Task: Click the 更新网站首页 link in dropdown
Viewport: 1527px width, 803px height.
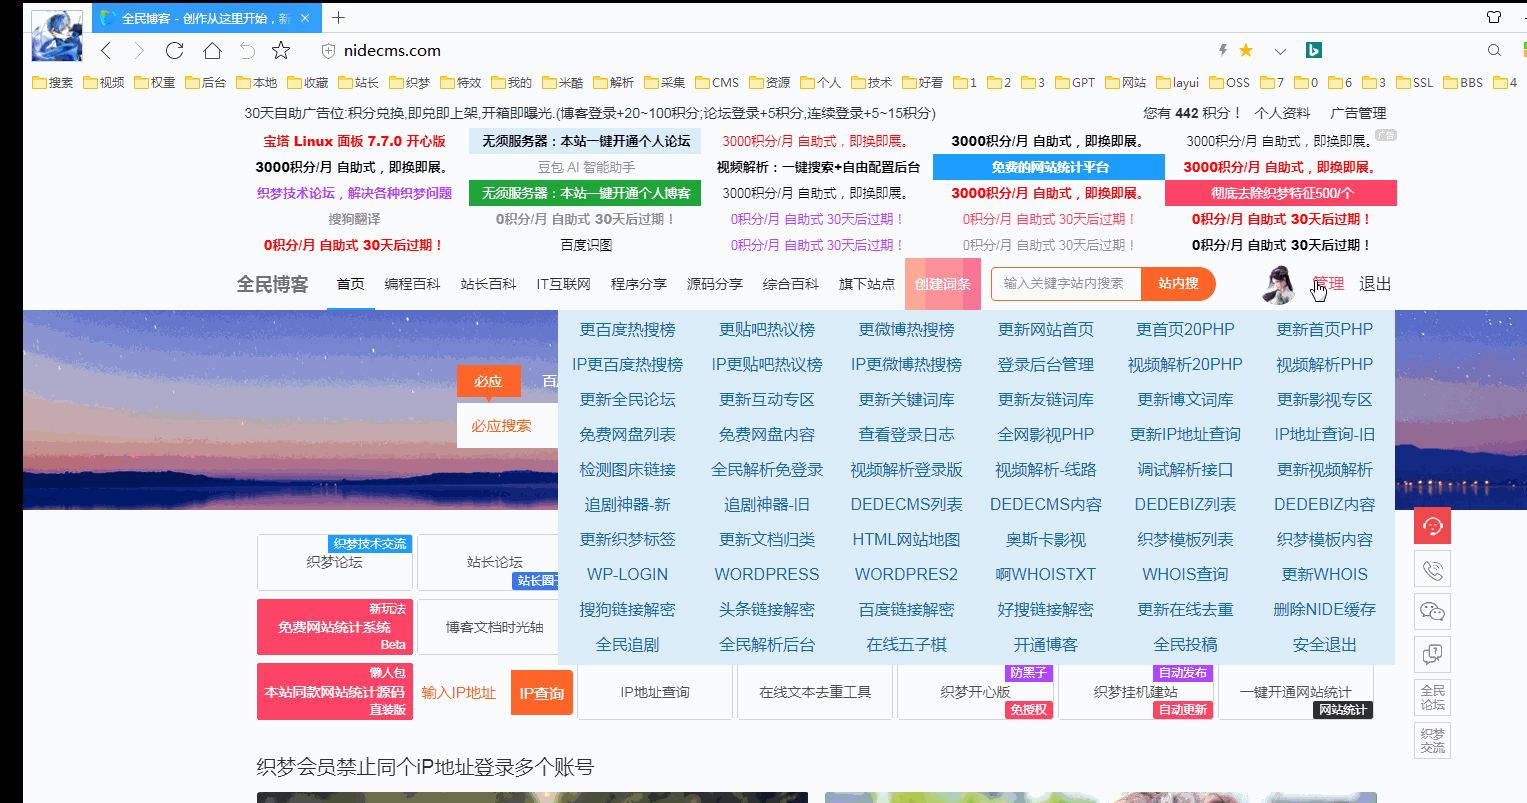Action: (1045, 330)
